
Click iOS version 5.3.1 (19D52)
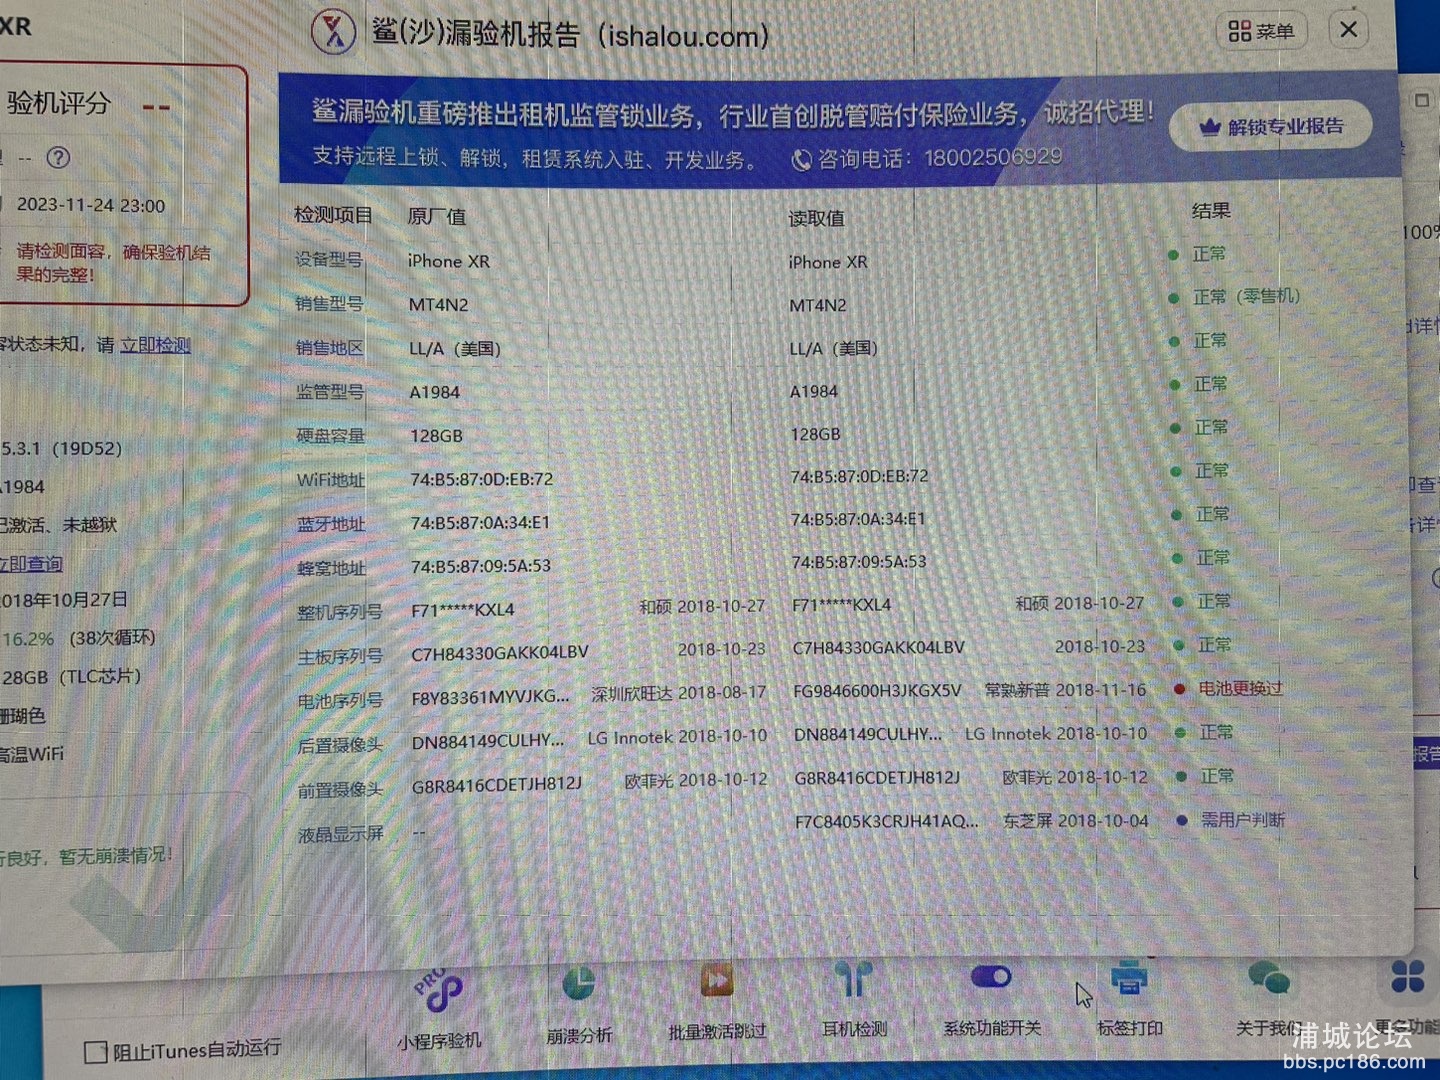click(61, 449)
